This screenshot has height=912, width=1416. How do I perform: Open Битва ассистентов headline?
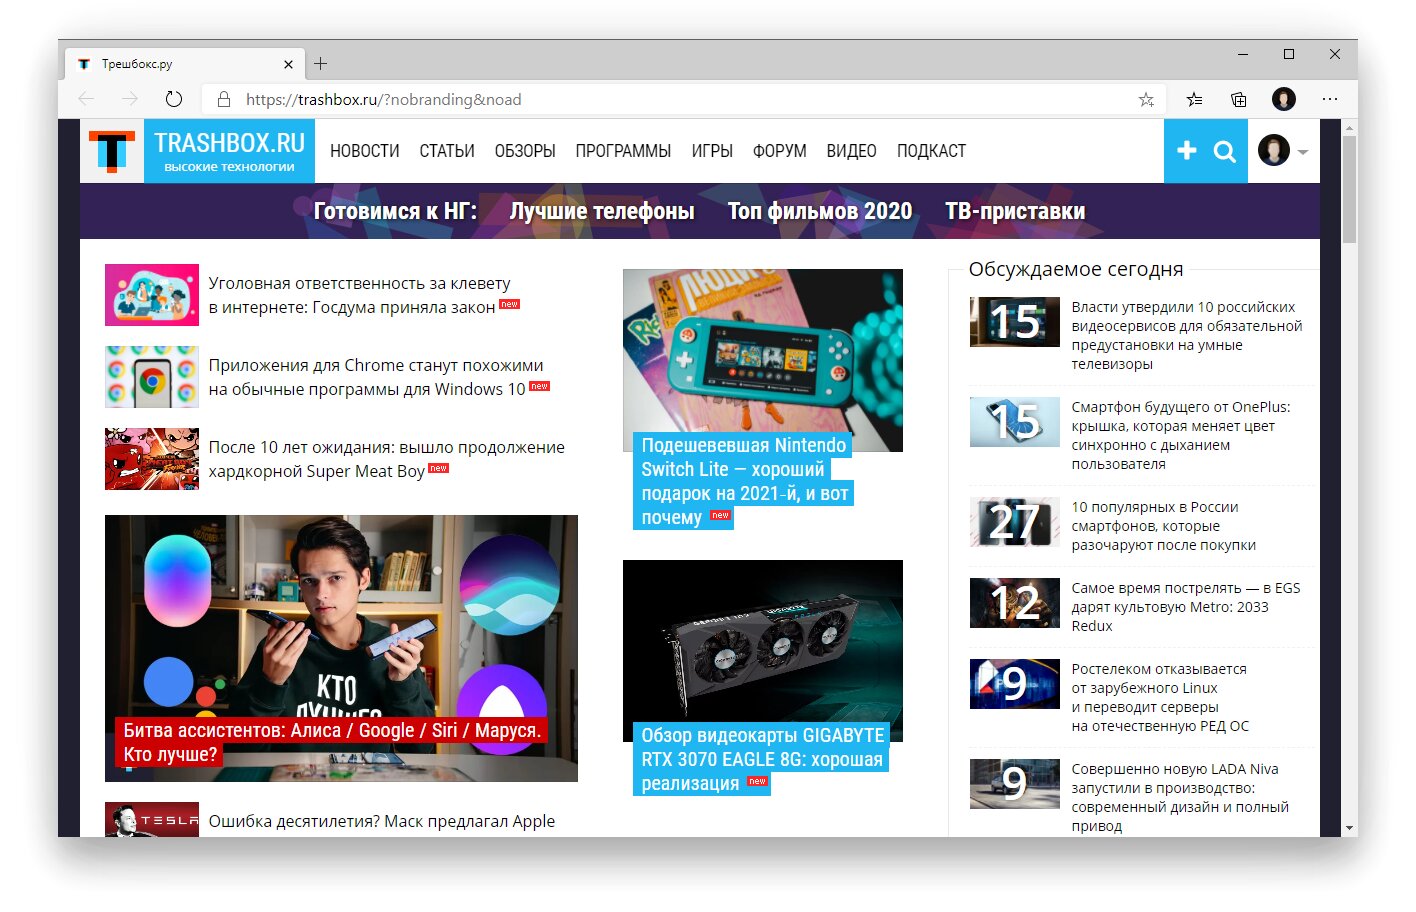[x=332, y=742]
